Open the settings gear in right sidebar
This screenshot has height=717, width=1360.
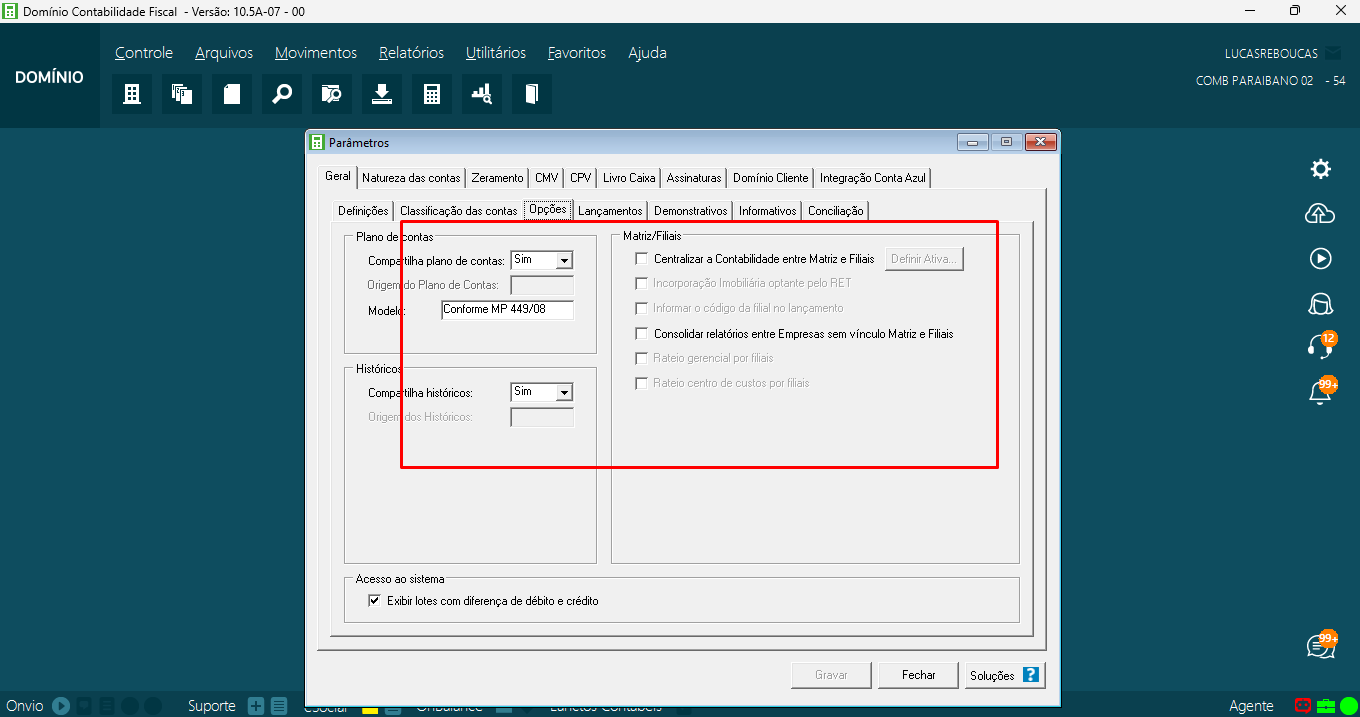click(1320, 169)
